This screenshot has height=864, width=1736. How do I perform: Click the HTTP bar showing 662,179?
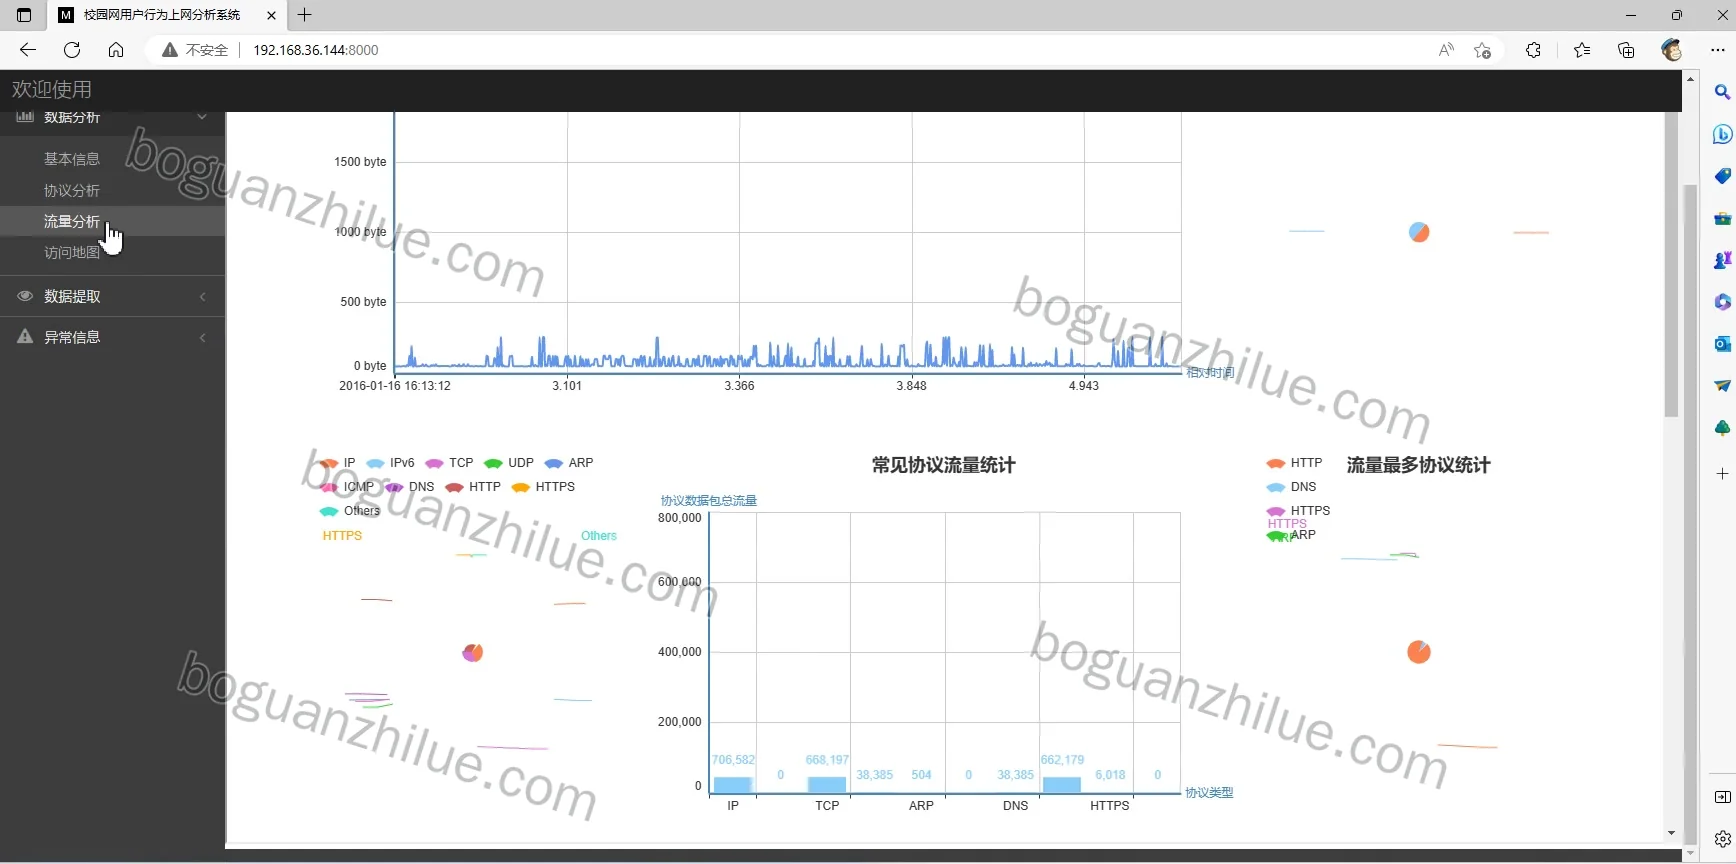(x=1062, y=785)
